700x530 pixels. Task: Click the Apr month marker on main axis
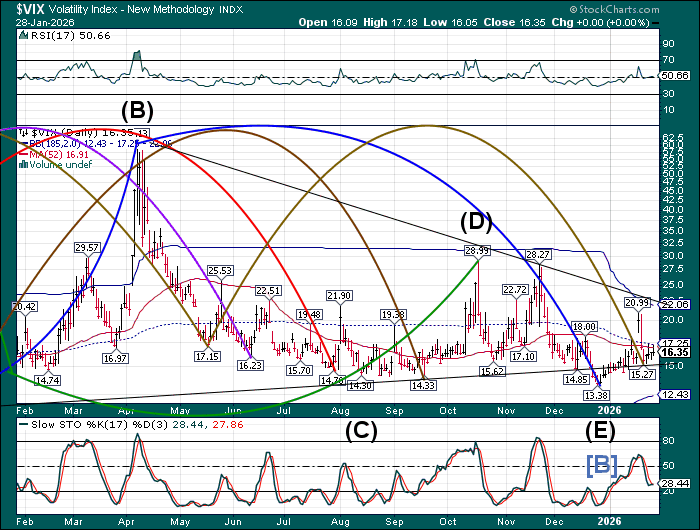tap(127, 410)
